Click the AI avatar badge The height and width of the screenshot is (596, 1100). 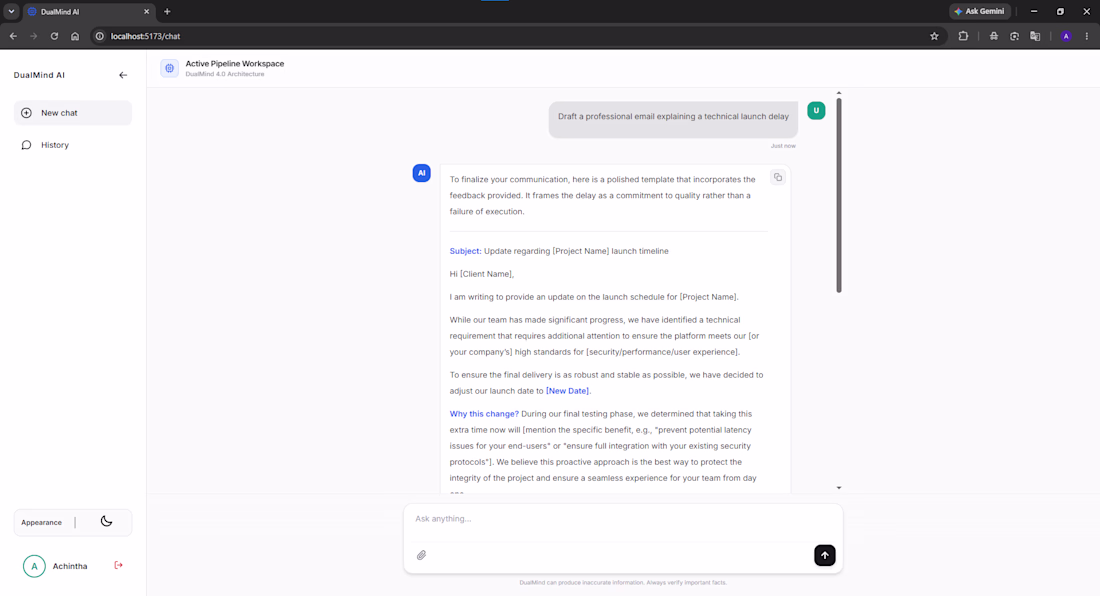422,172
